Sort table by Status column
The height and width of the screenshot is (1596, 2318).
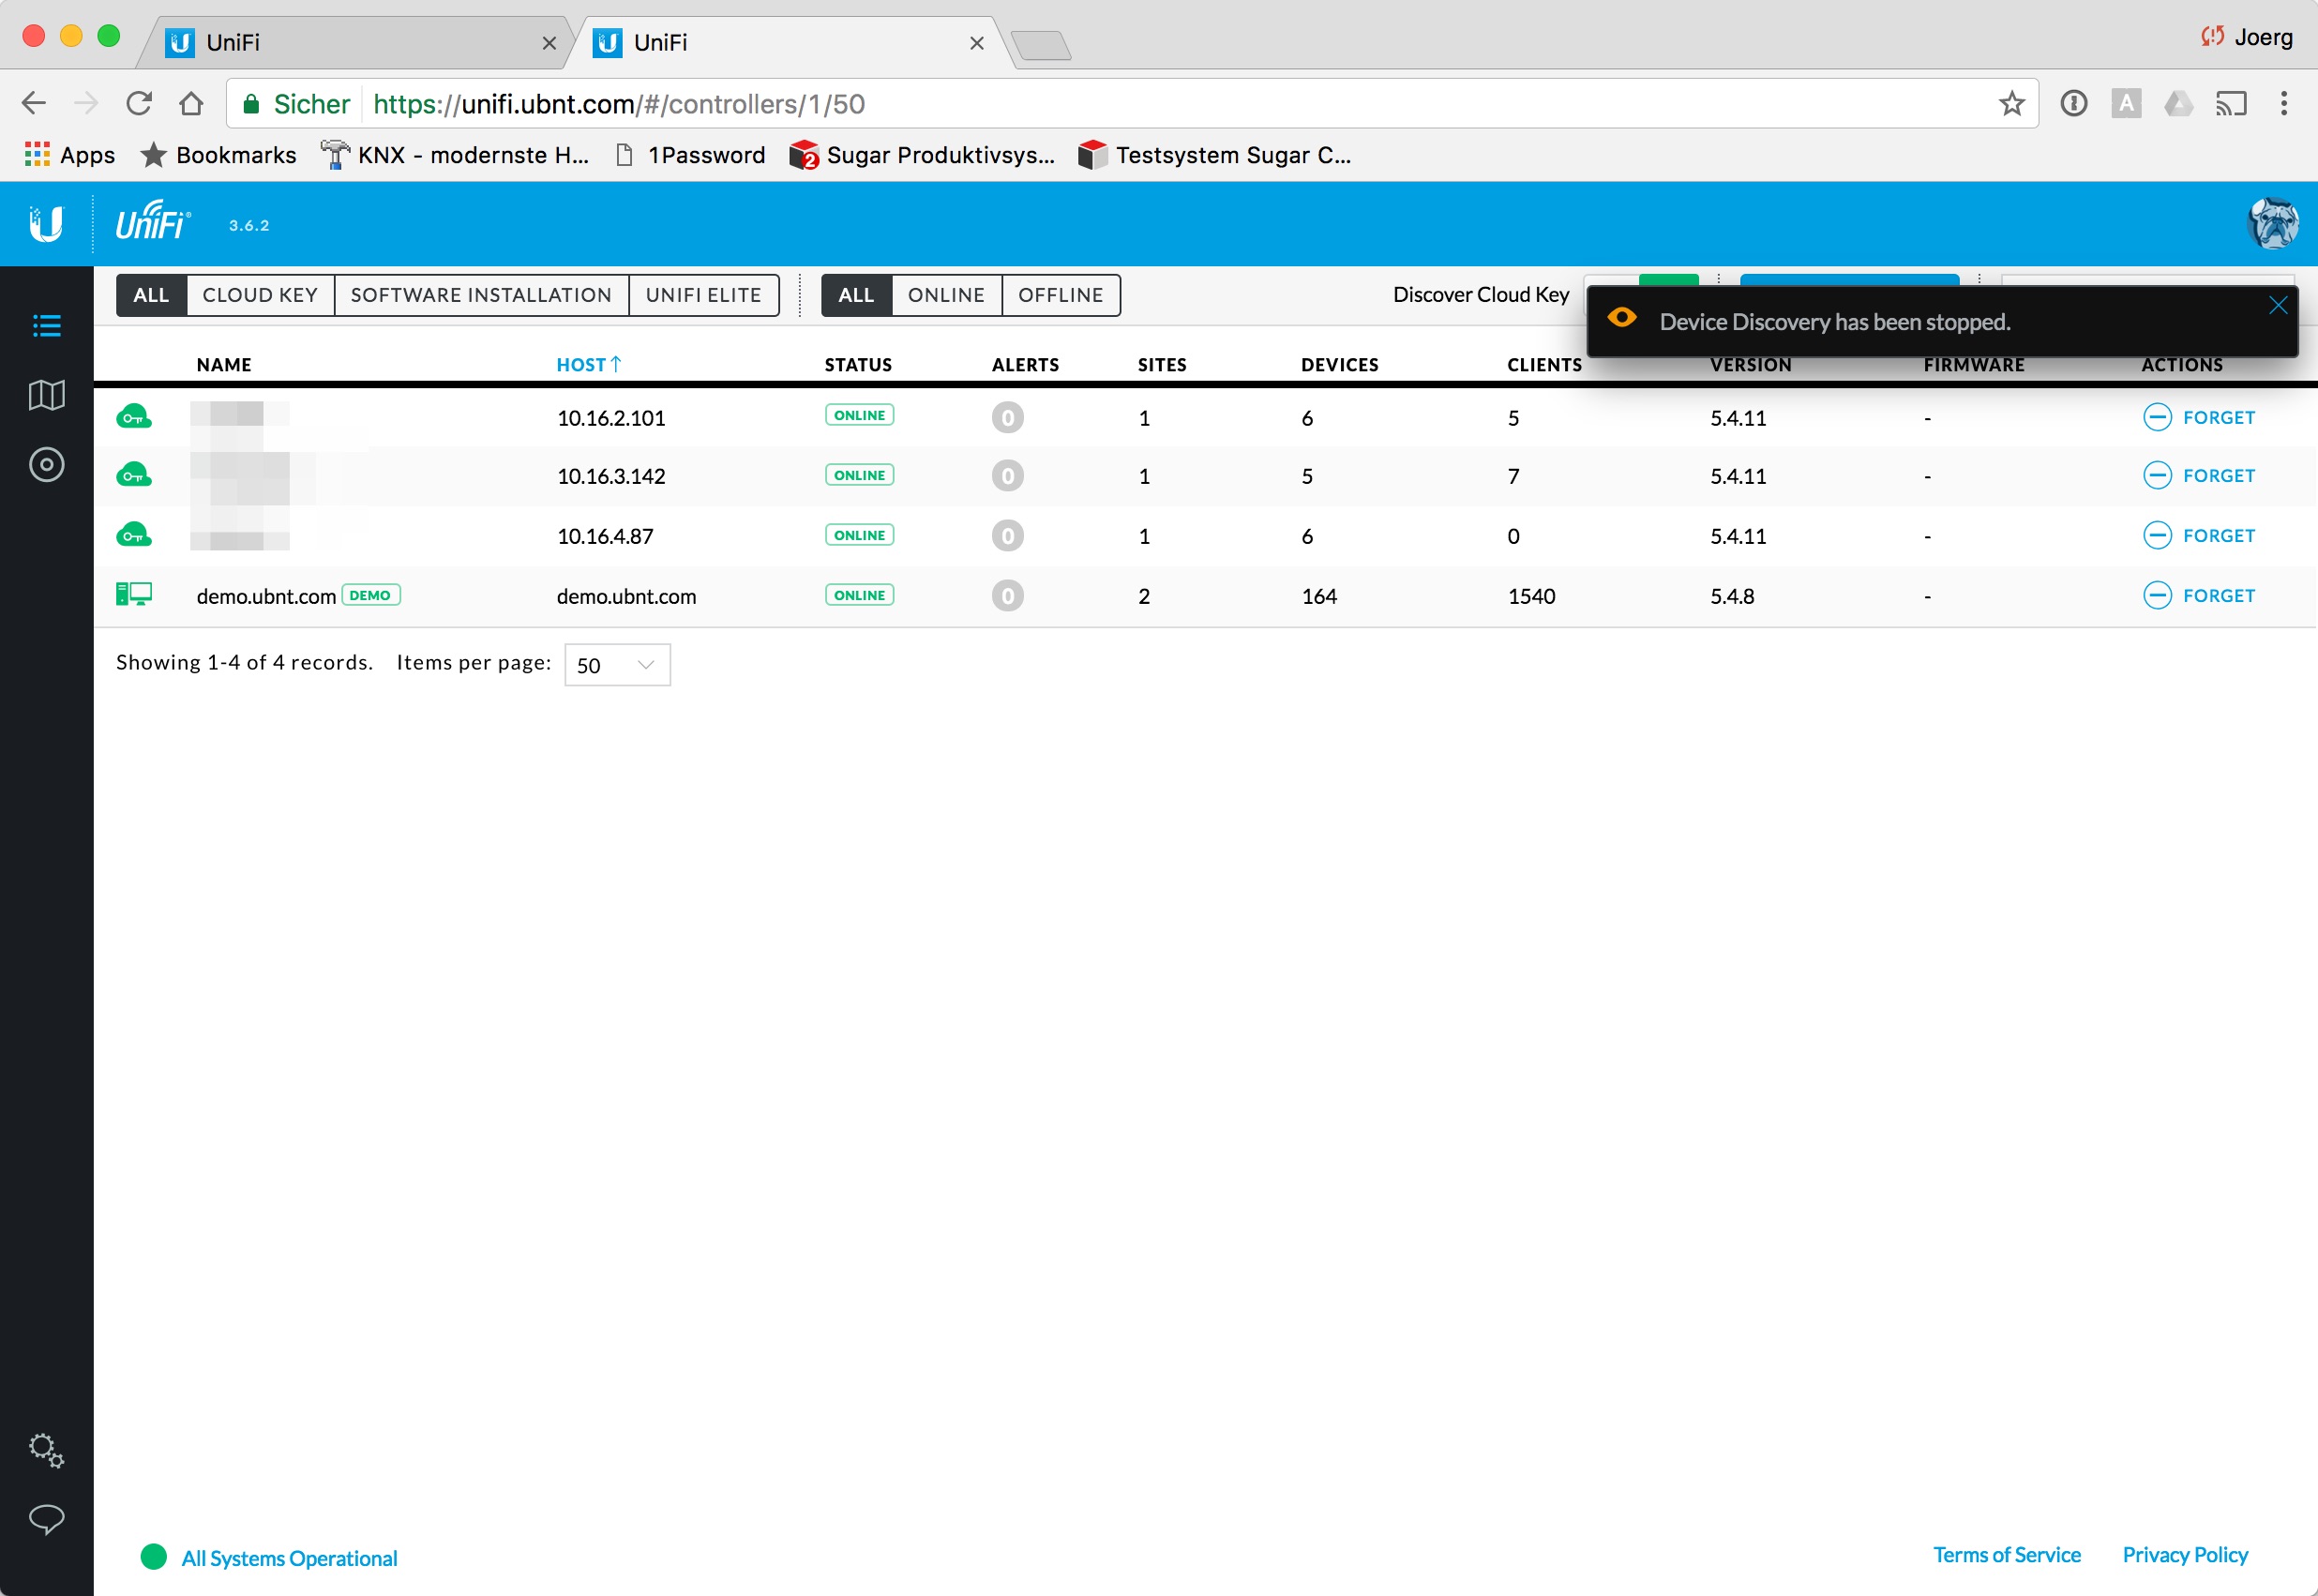click(x=858, y=365)
